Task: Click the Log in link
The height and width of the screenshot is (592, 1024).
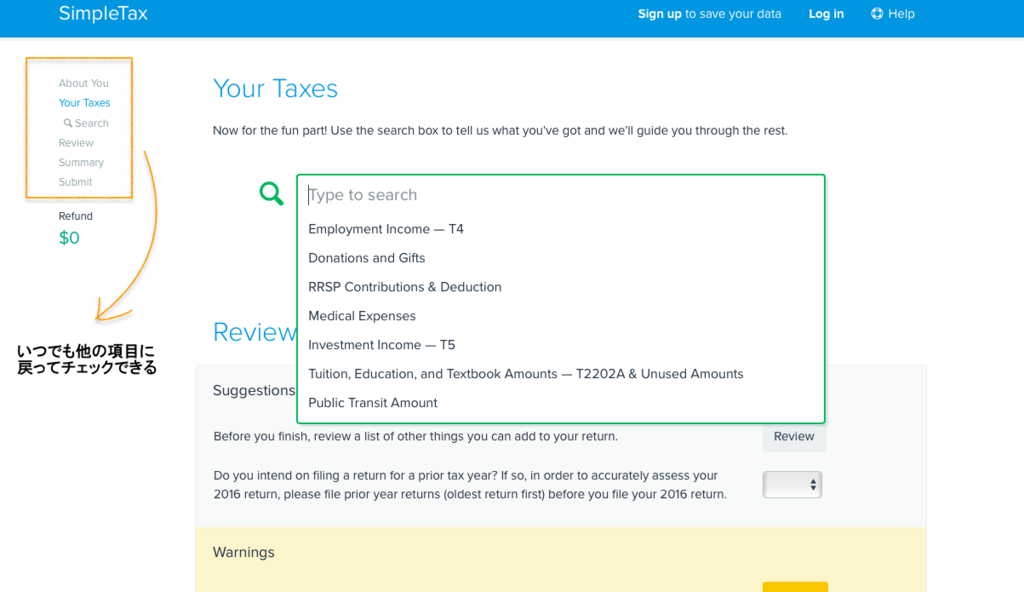Action: pyautogui.click(x=826, y=14)
